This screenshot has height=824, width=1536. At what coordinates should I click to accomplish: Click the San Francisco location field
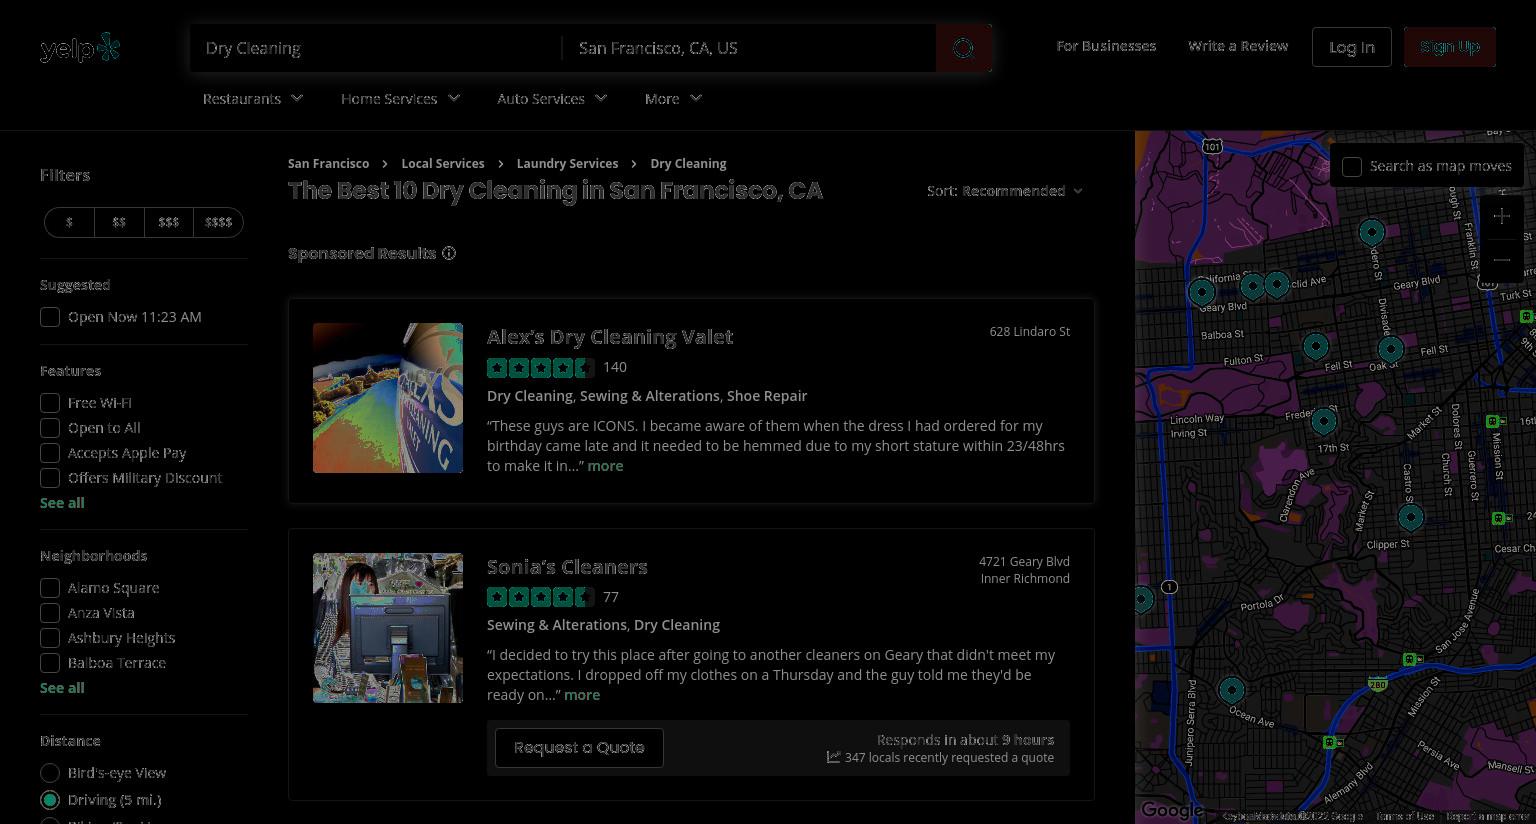[750, 48]
